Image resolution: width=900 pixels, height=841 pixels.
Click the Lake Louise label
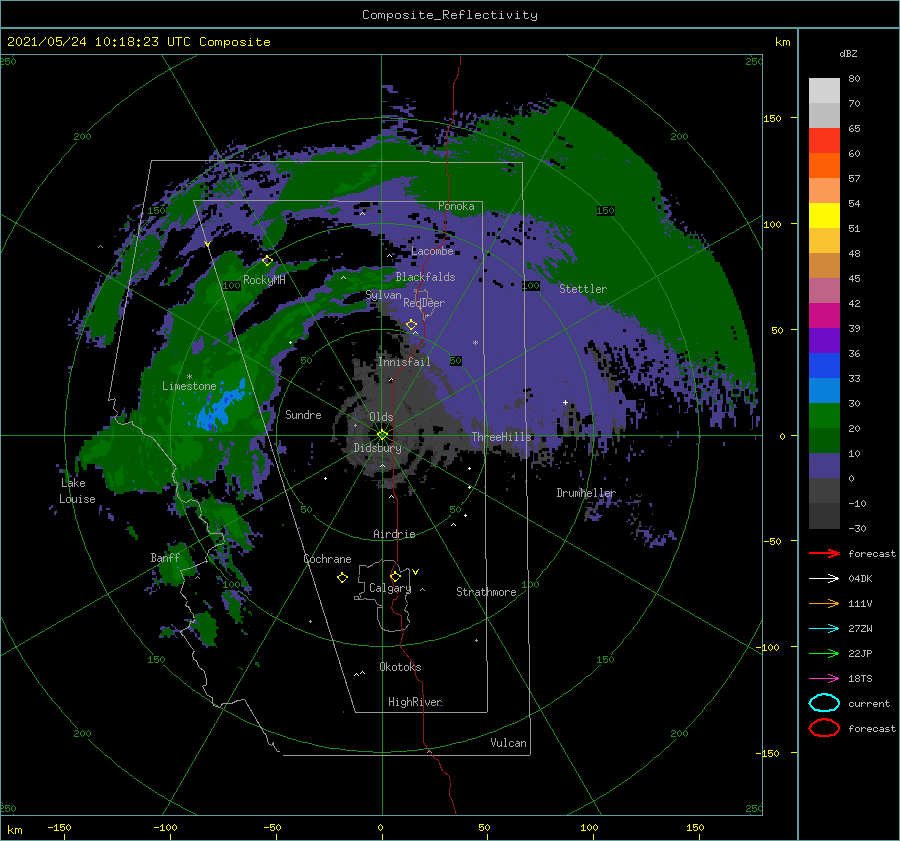tap(77, 491)
